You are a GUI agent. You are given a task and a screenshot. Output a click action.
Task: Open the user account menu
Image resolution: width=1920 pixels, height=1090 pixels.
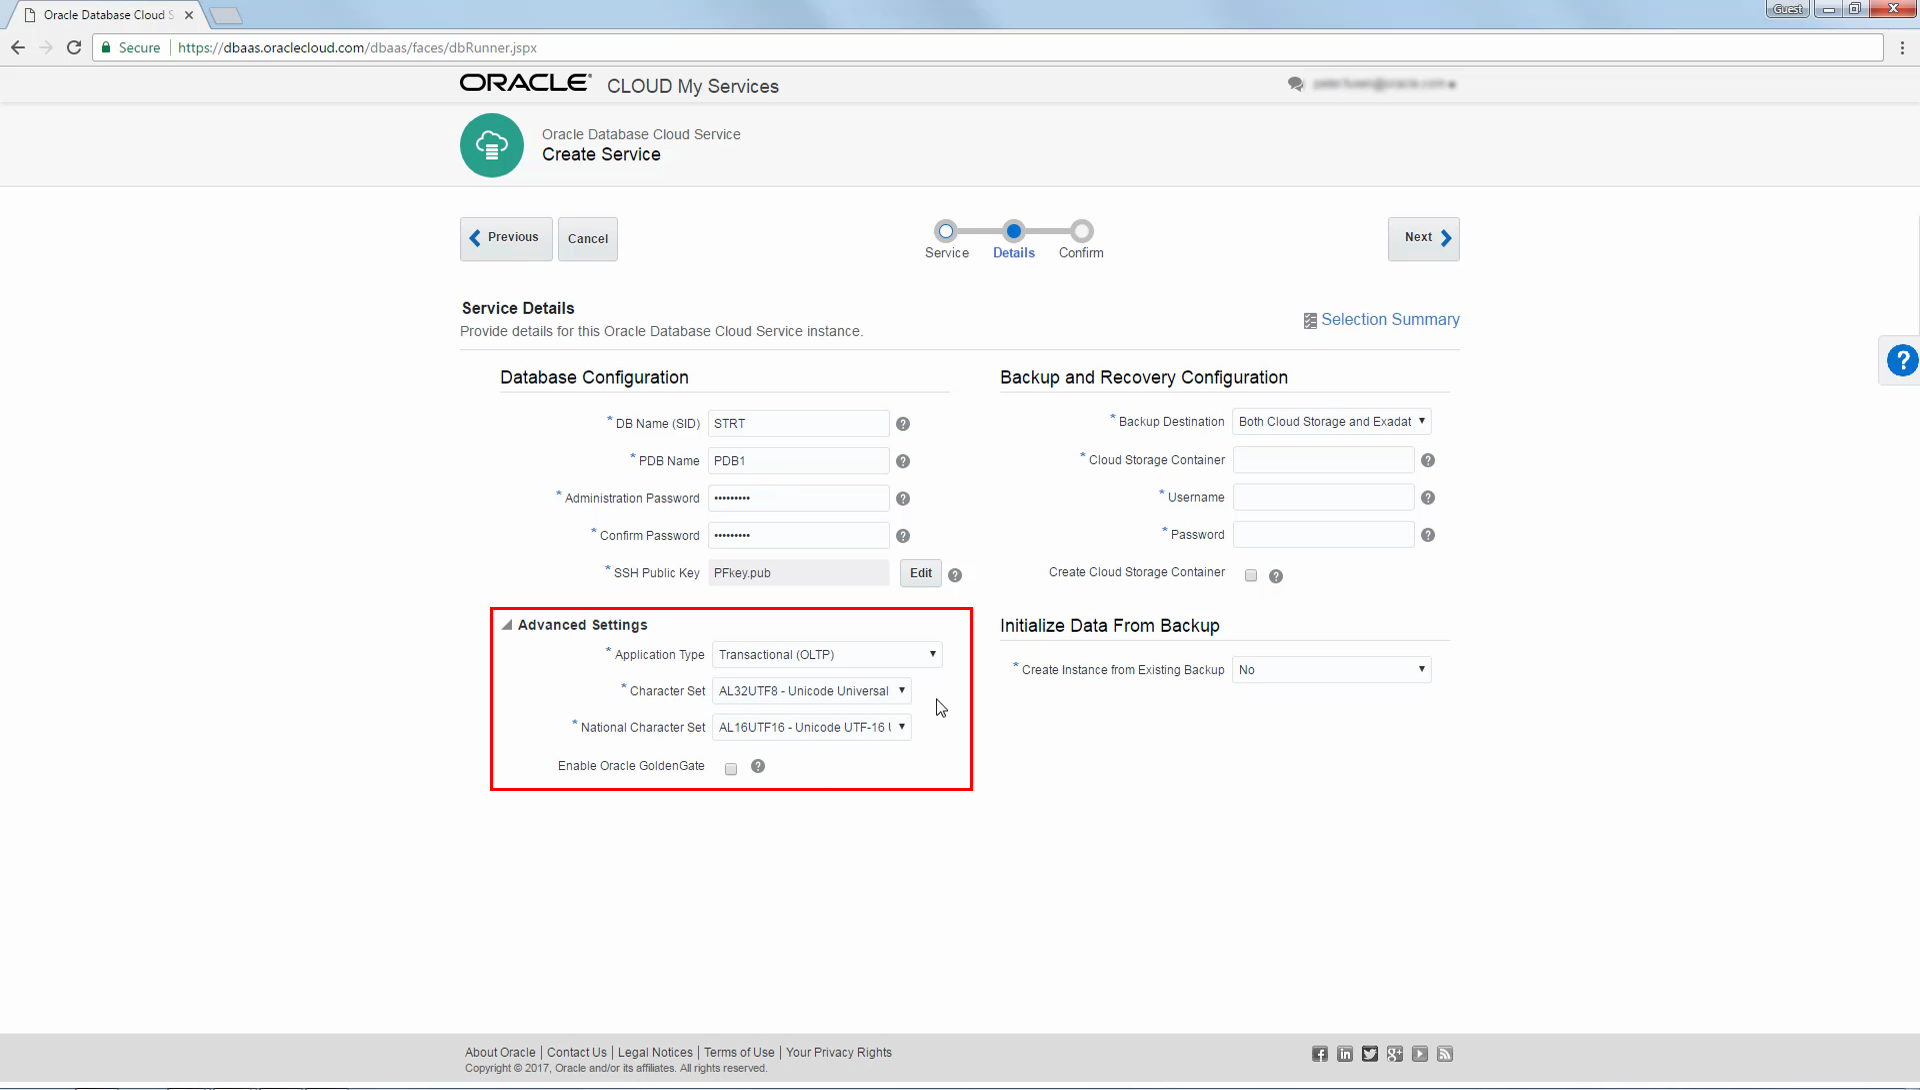[1384, 84]
